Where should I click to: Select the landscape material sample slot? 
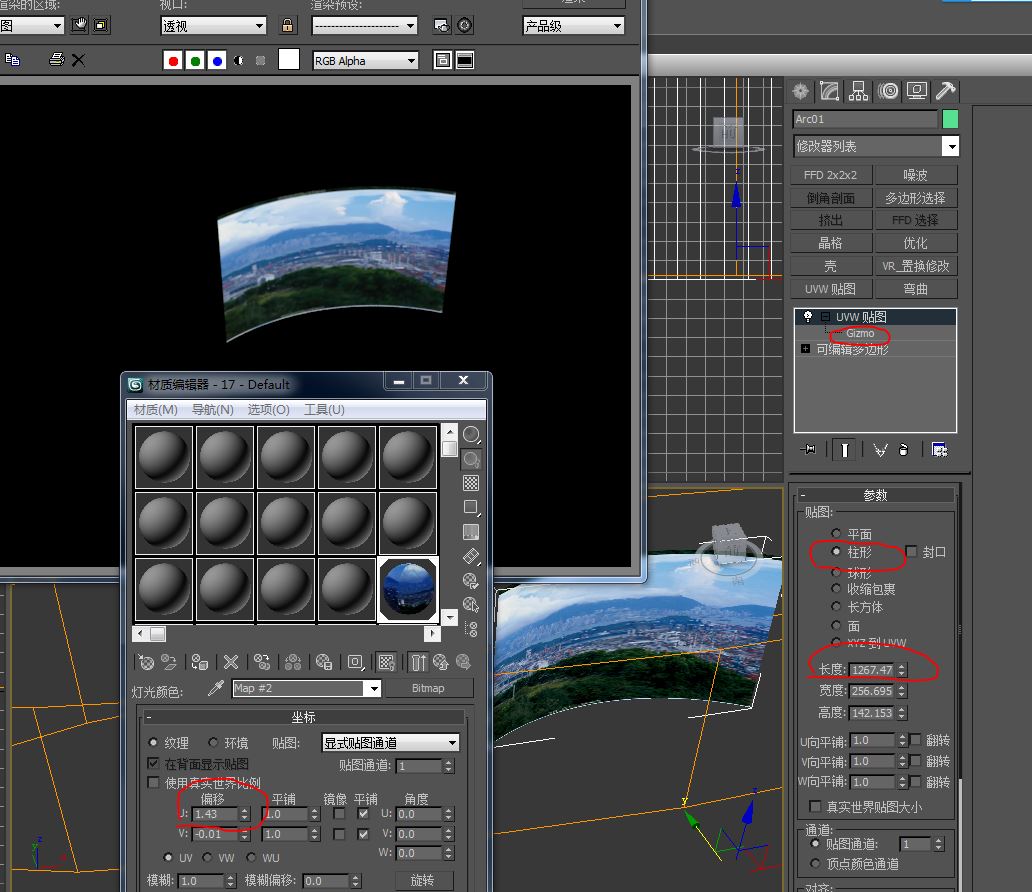tap(407, 589)
